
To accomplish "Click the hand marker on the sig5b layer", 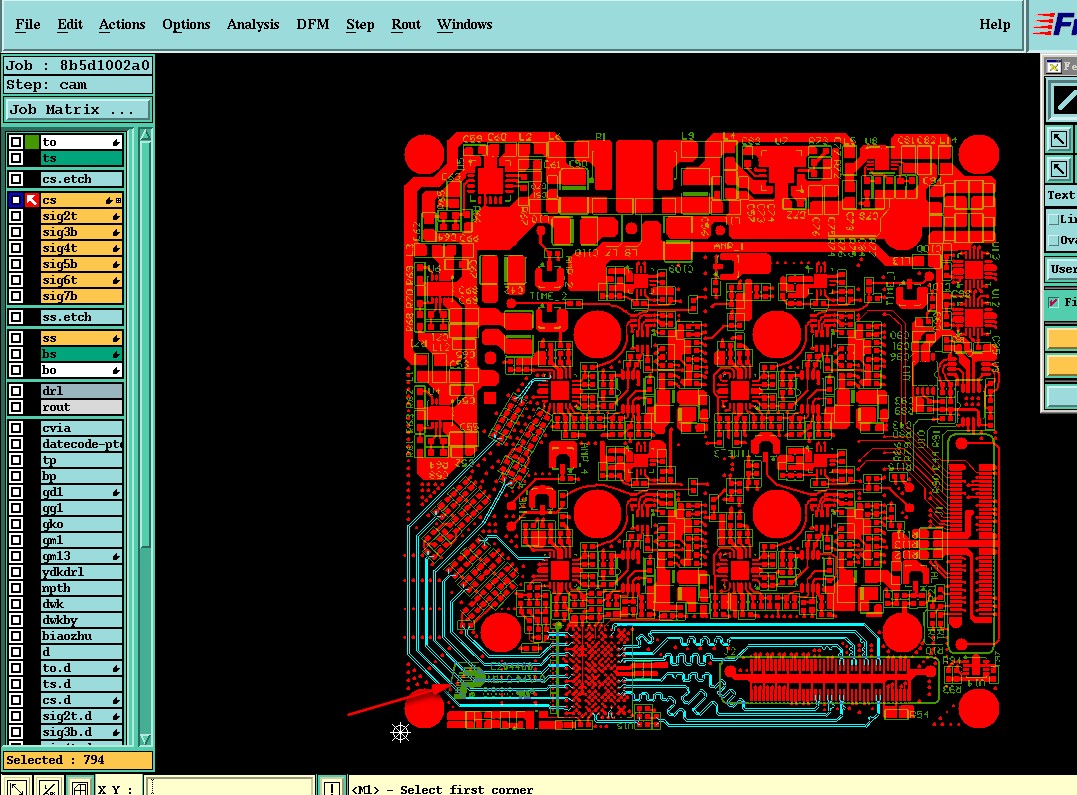I will (116, 265).
